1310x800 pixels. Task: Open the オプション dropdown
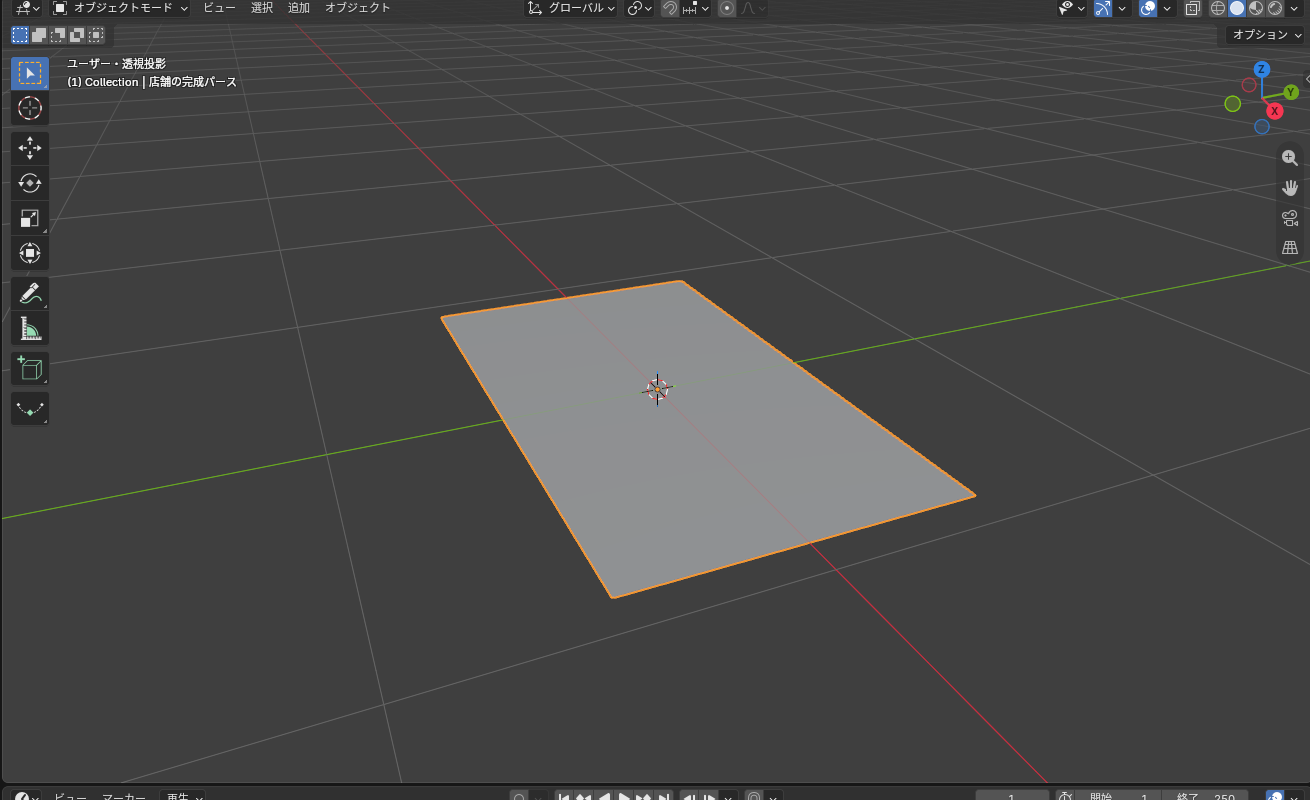click(1267, 35)
